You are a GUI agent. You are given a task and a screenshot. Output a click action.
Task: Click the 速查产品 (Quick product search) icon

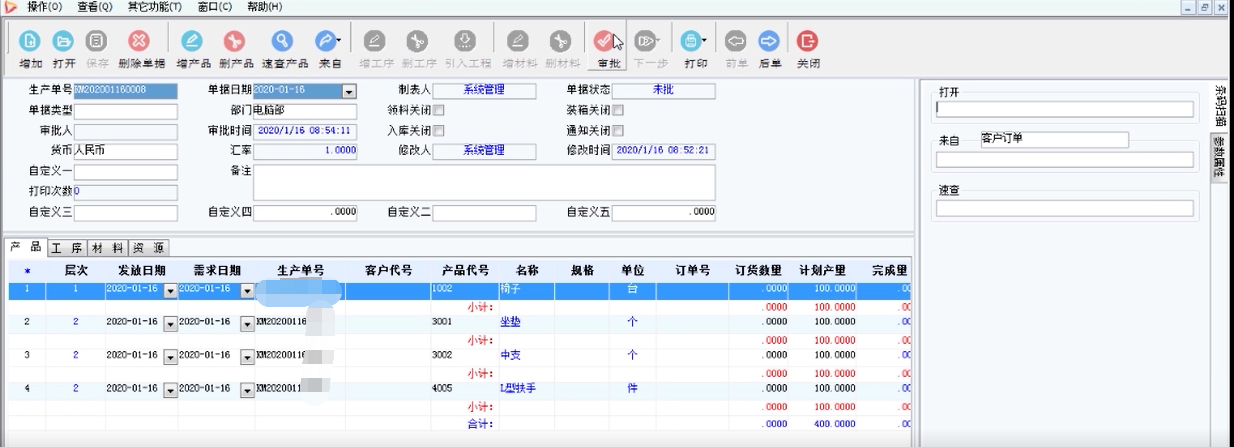(x=284, y=41)
